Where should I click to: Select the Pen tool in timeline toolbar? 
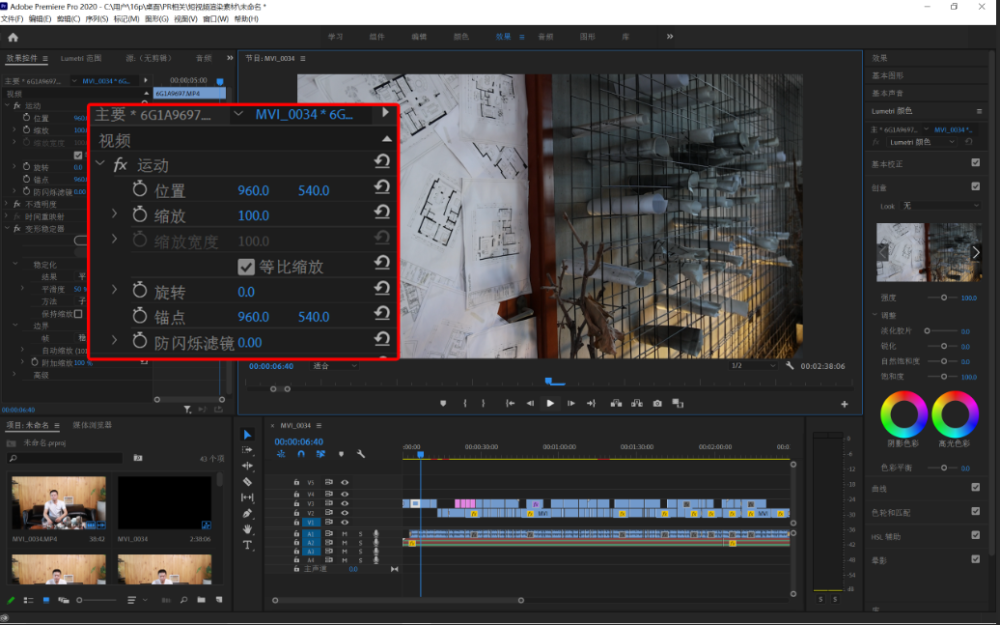[x=247, y=513]
